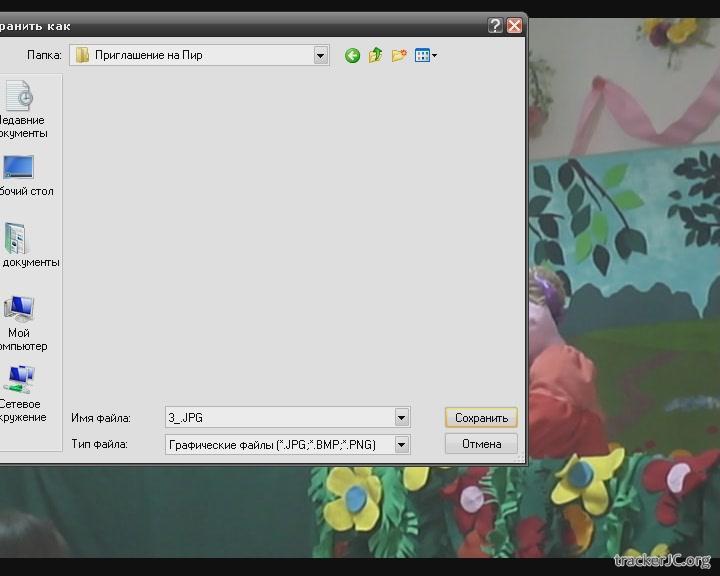
Task: Go up one folder level
Action: click(375, 56)
